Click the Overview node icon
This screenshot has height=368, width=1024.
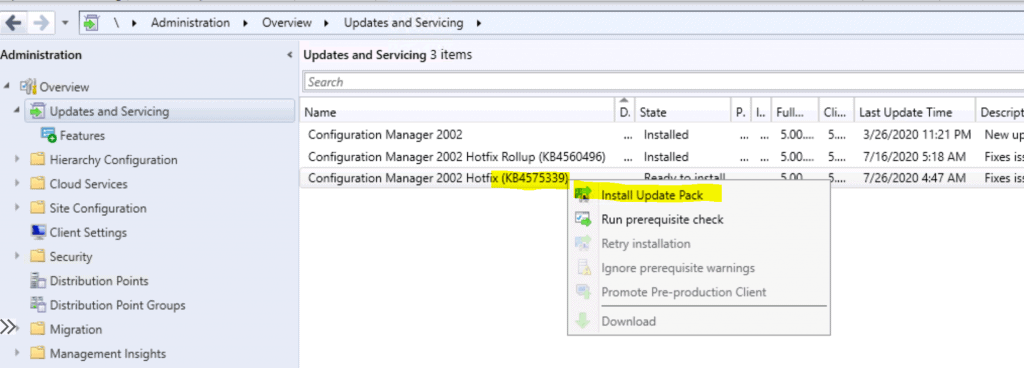coord(28,87)
